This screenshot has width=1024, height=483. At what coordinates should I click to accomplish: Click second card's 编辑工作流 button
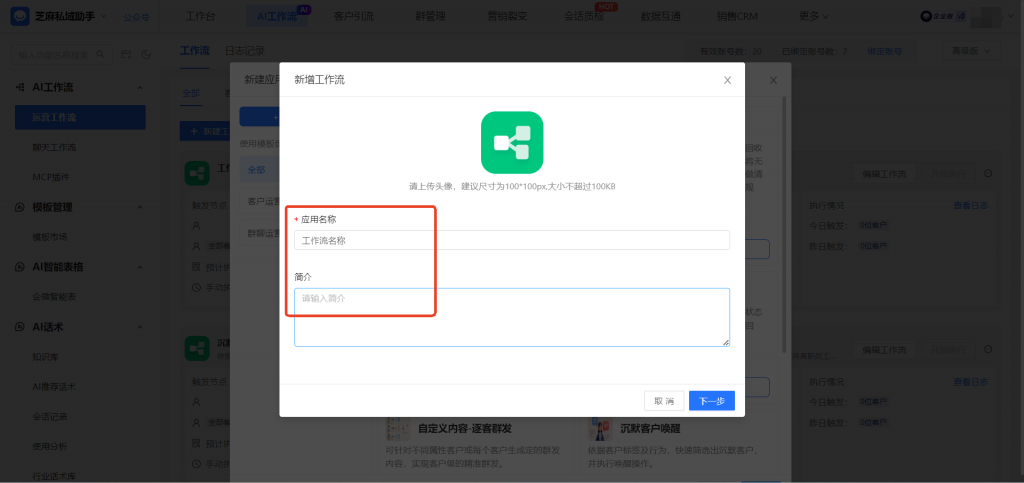point(884,350)
